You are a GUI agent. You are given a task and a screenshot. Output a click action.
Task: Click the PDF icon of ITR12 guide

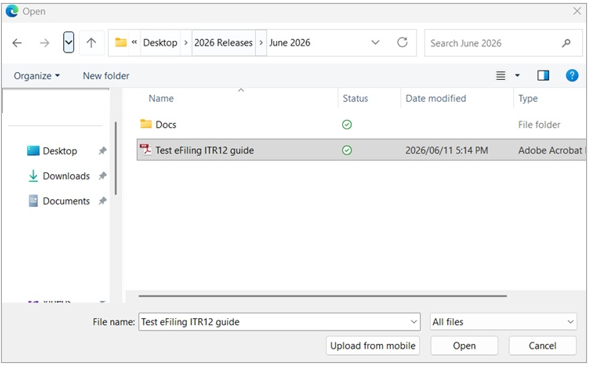tap(145, 150)
